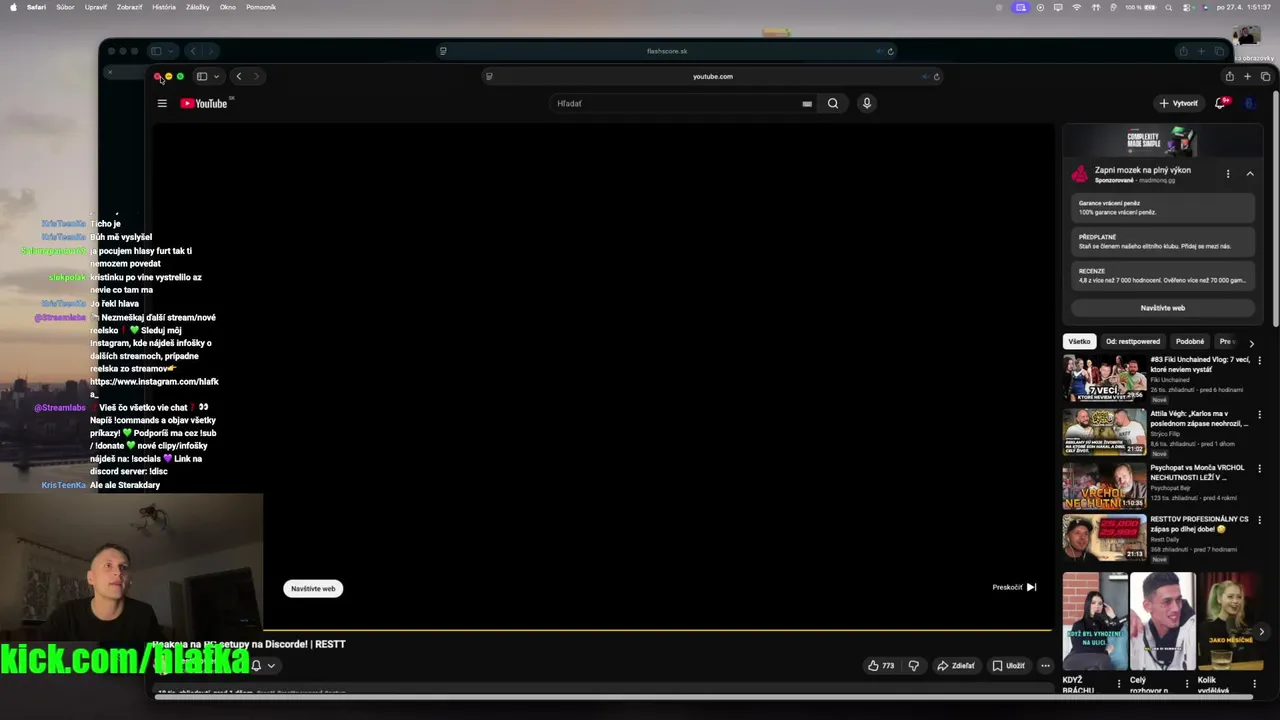Show more shorts with the right arrow
The height and width of the screenshot is (720, 1280).
coord(1261,631)
